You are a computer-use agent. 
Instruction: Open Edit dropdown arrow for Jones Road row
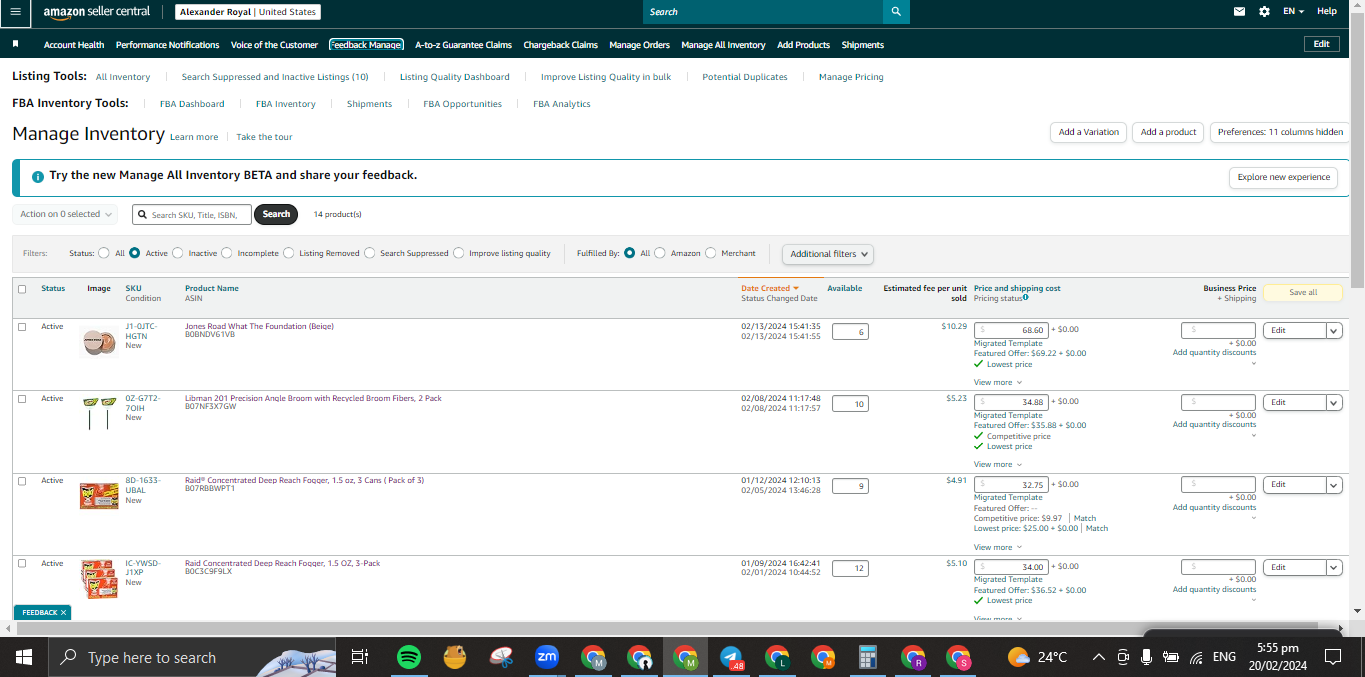[1333, 330]
